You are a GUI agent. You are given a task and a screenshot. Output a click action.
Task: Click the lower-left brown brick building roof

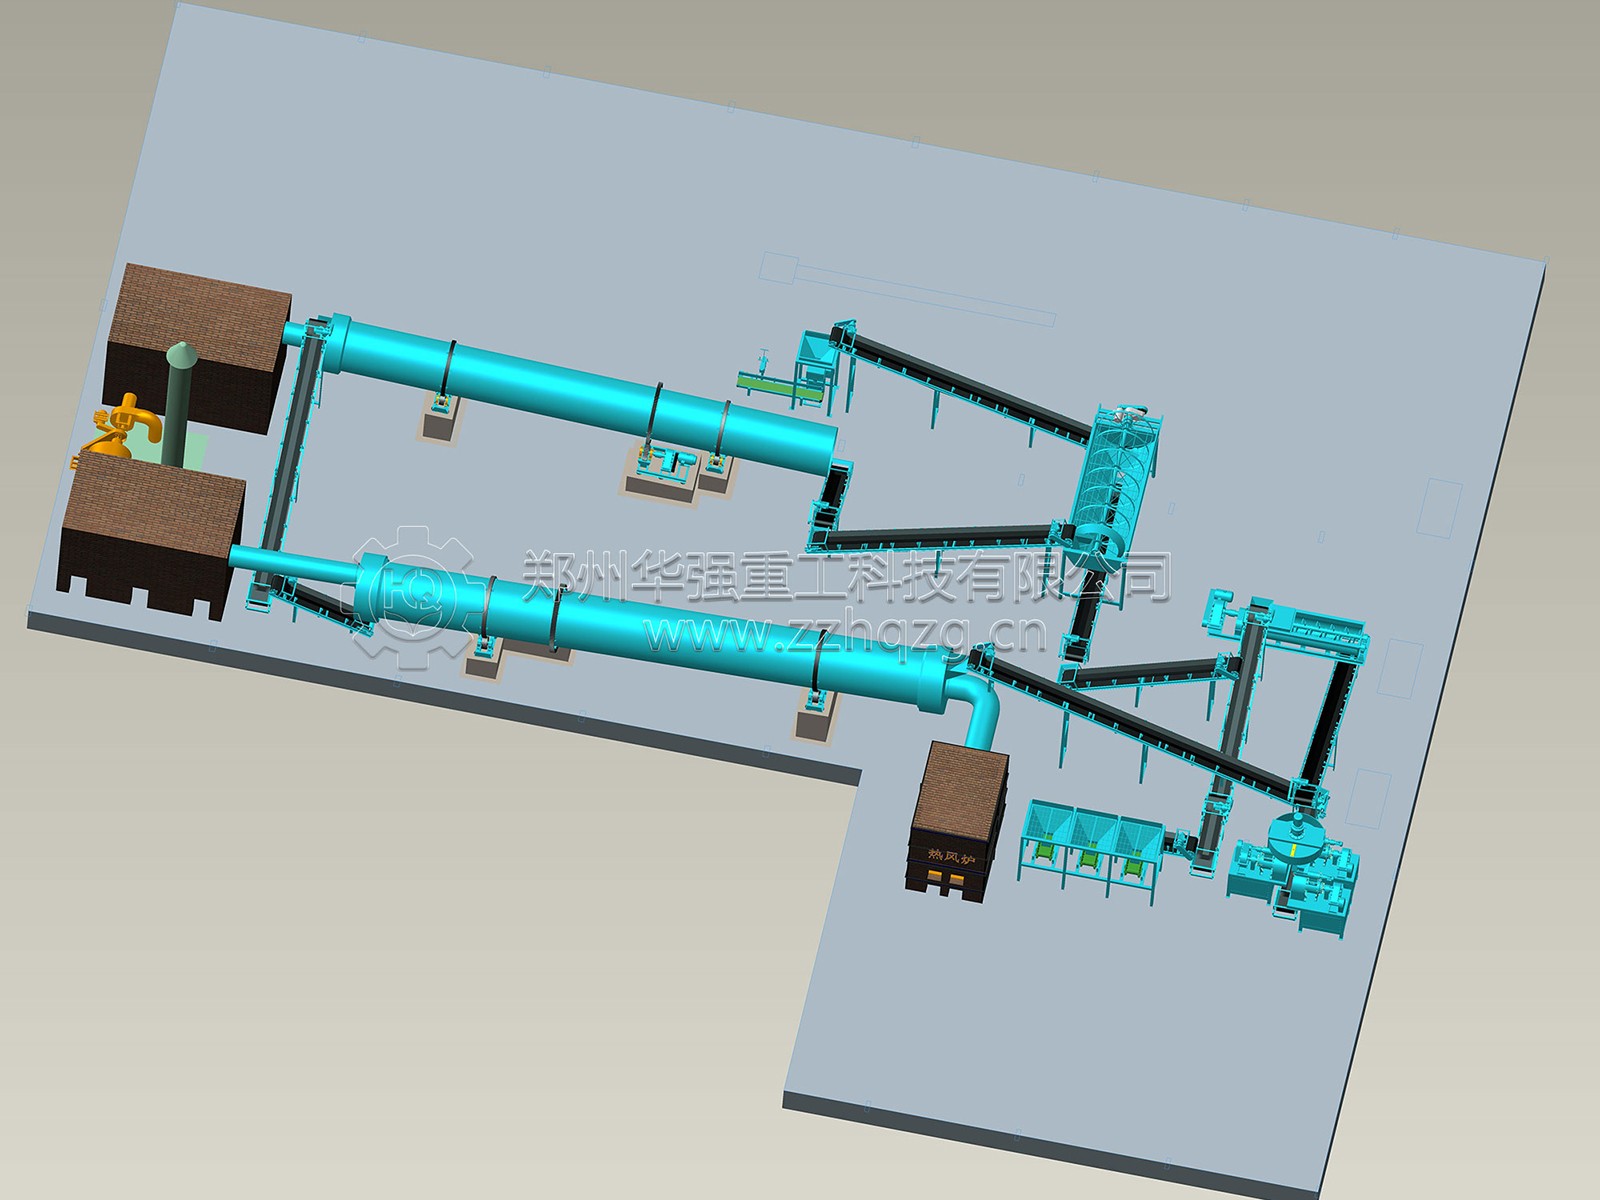click(155, 498)
